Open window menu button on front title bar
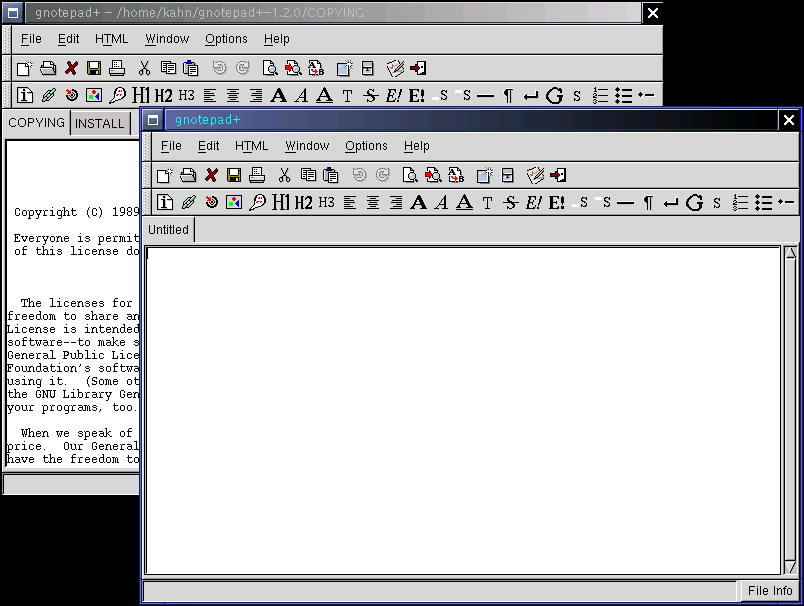Viewport: 804px width, 606px height. click(153, 120)
